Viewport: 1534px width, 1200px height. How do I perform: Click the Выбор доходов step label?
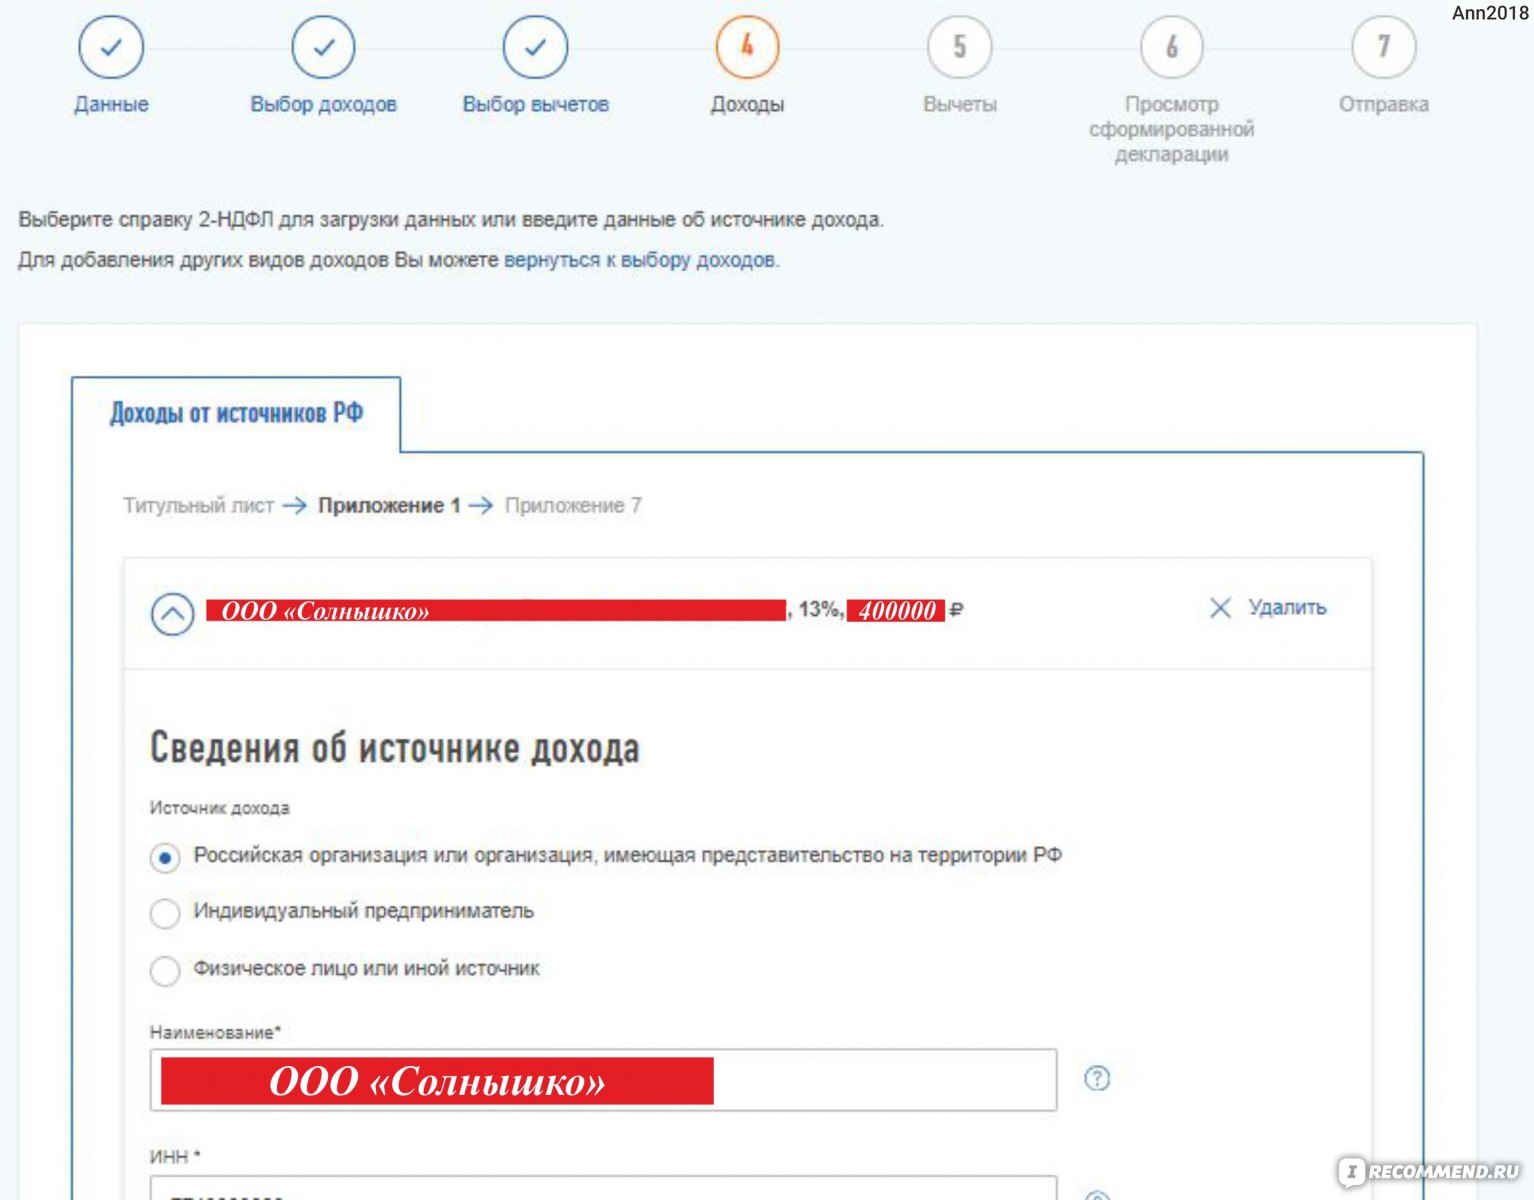pyautogui.click(x=323, y=104)
